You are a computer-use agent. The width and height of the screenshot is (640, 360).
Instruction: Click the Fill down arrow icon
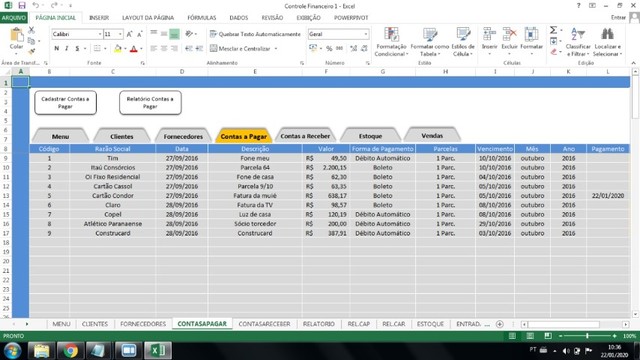(x=553, y=41)
